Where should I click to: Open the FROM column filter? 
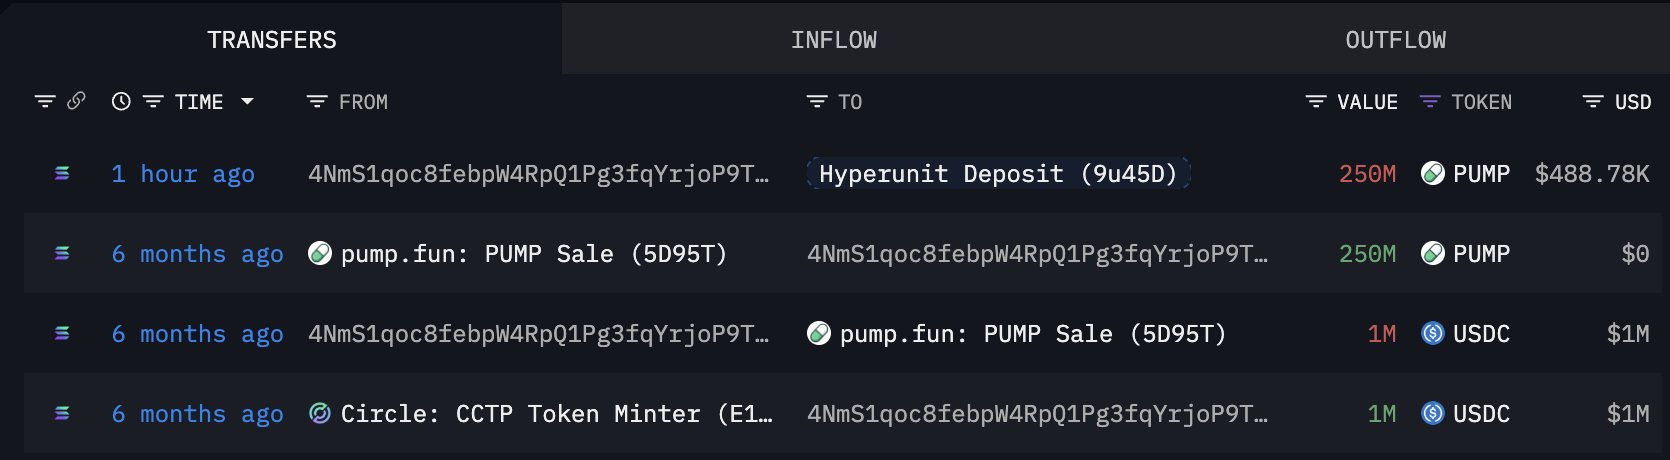click(x=317, y=102)
